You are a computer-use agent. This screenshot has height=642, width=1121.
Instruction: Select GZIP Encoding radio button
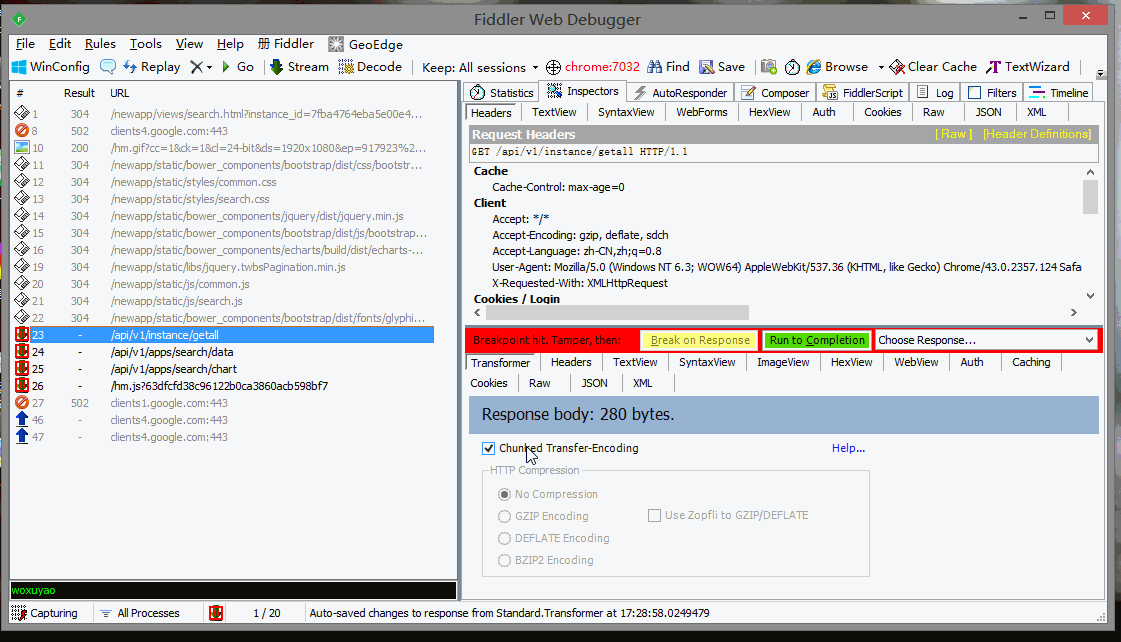click(504, 516)
